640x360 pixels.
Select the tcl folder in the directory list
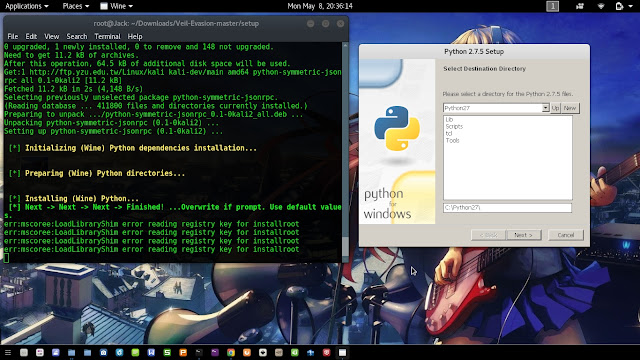tap(449, 133)
